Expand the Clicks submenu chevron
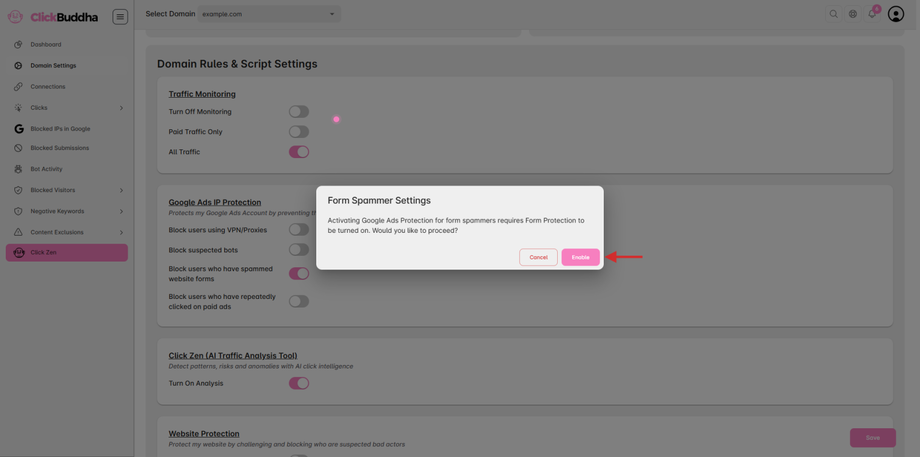 (x=121, y=108)
